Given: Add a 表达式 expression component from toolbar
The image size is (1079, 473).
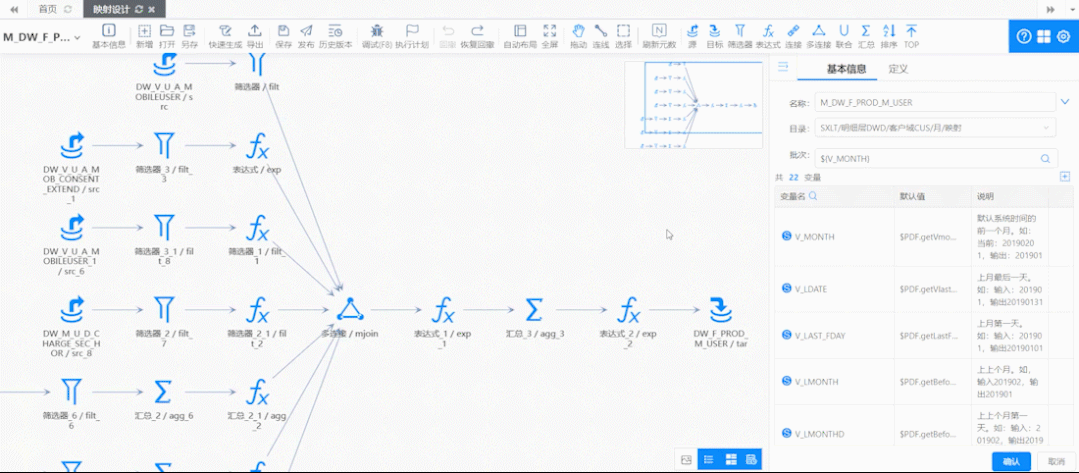Looking at the screenshot, I should [768, 36].
